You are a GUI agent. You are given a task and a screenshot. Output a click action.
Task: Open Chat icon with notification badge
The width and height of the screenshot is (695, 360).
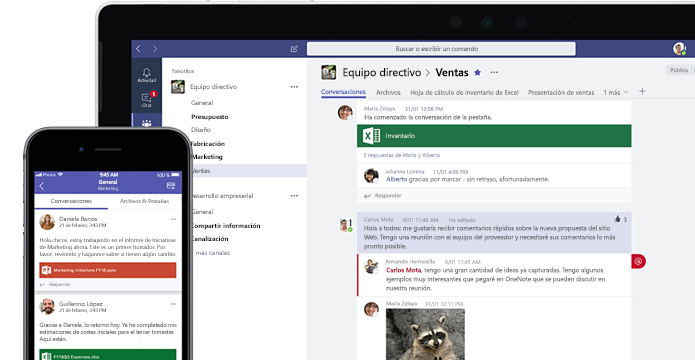click(x=147, y=100)
